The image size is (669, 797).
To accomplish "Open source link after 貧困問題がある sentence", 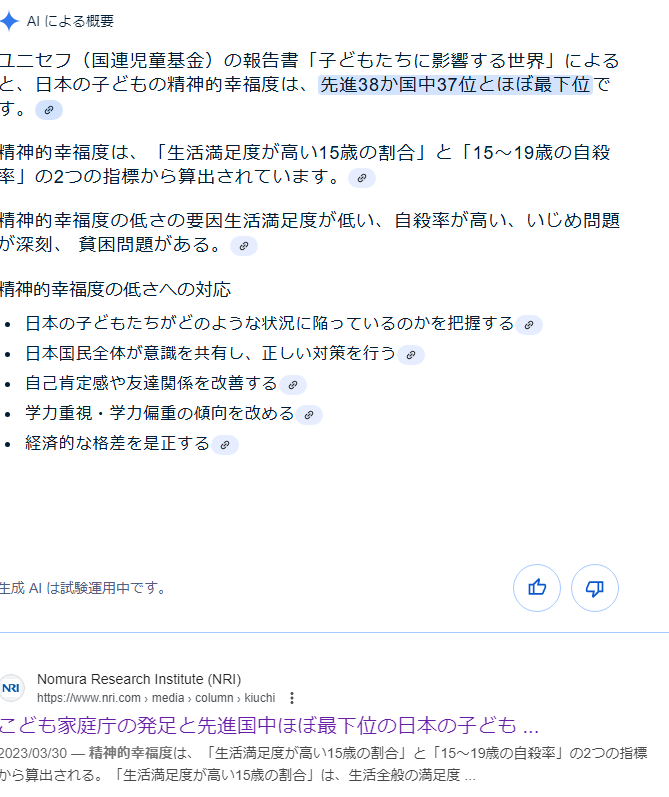I will (x=244, y=246).
